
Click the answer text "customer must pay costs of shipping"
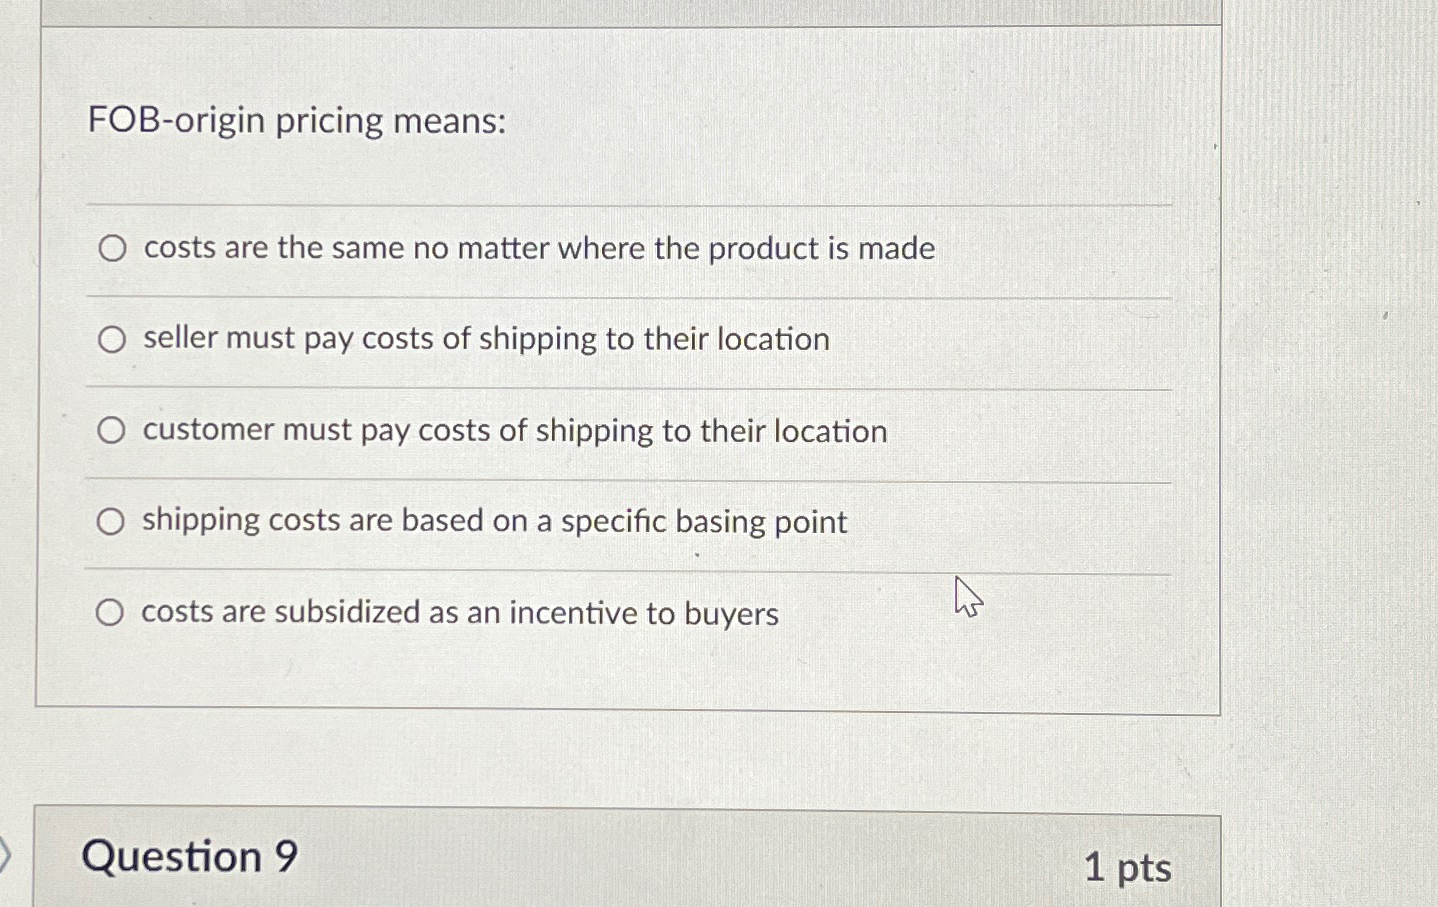tap(513, 431)
